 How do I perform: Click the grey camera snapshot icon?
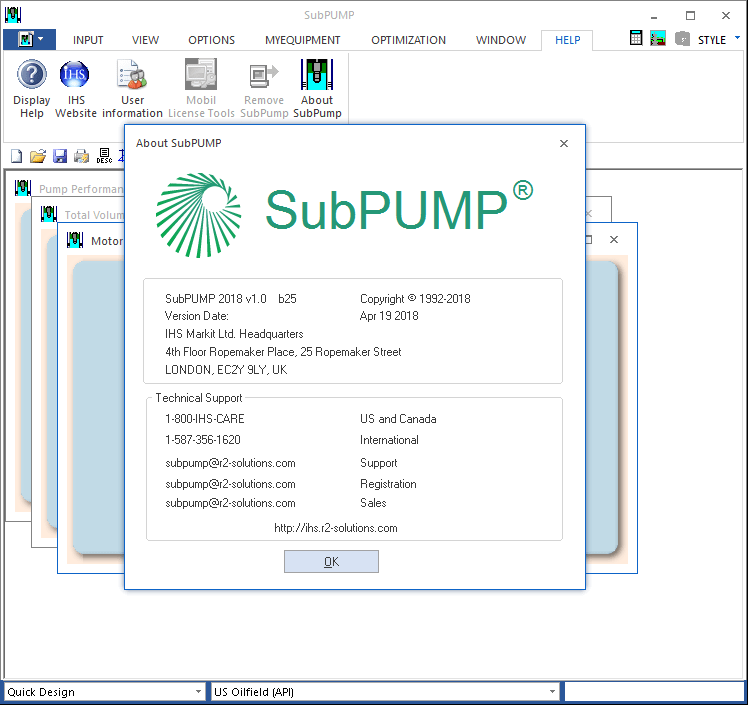[x=682, y=38]
